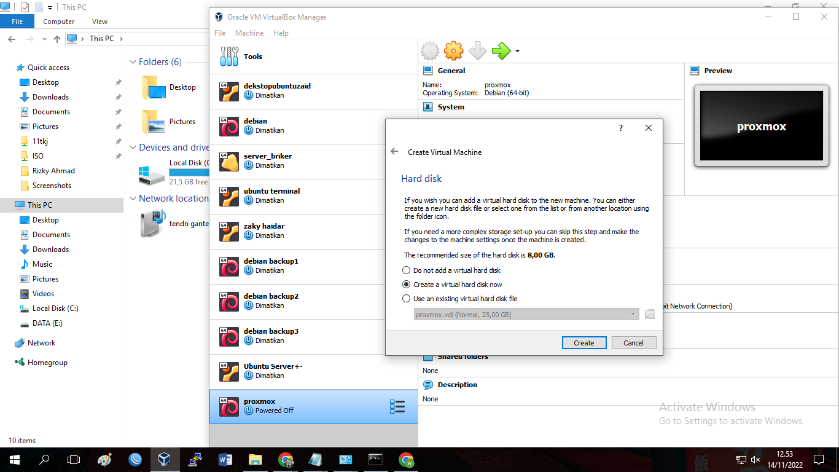Open the proxmox.vdi disk dropdown
The image size is (839, 472).
pyautogui.click(x=526, y=314)
